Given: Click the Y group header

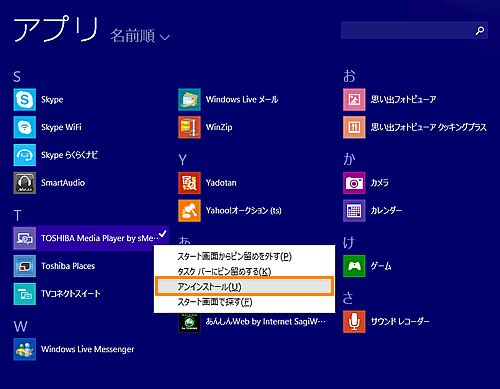Looking at the screenshot, I should pos(182,160).
